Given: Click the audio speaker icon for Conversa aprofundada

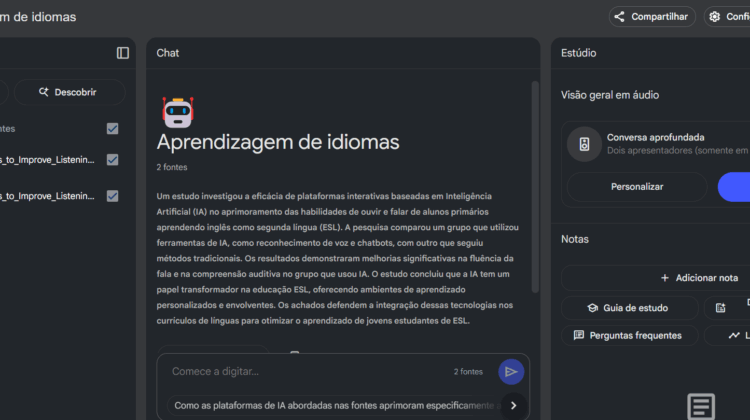Looking at the screenshot, I should (585, 144).
